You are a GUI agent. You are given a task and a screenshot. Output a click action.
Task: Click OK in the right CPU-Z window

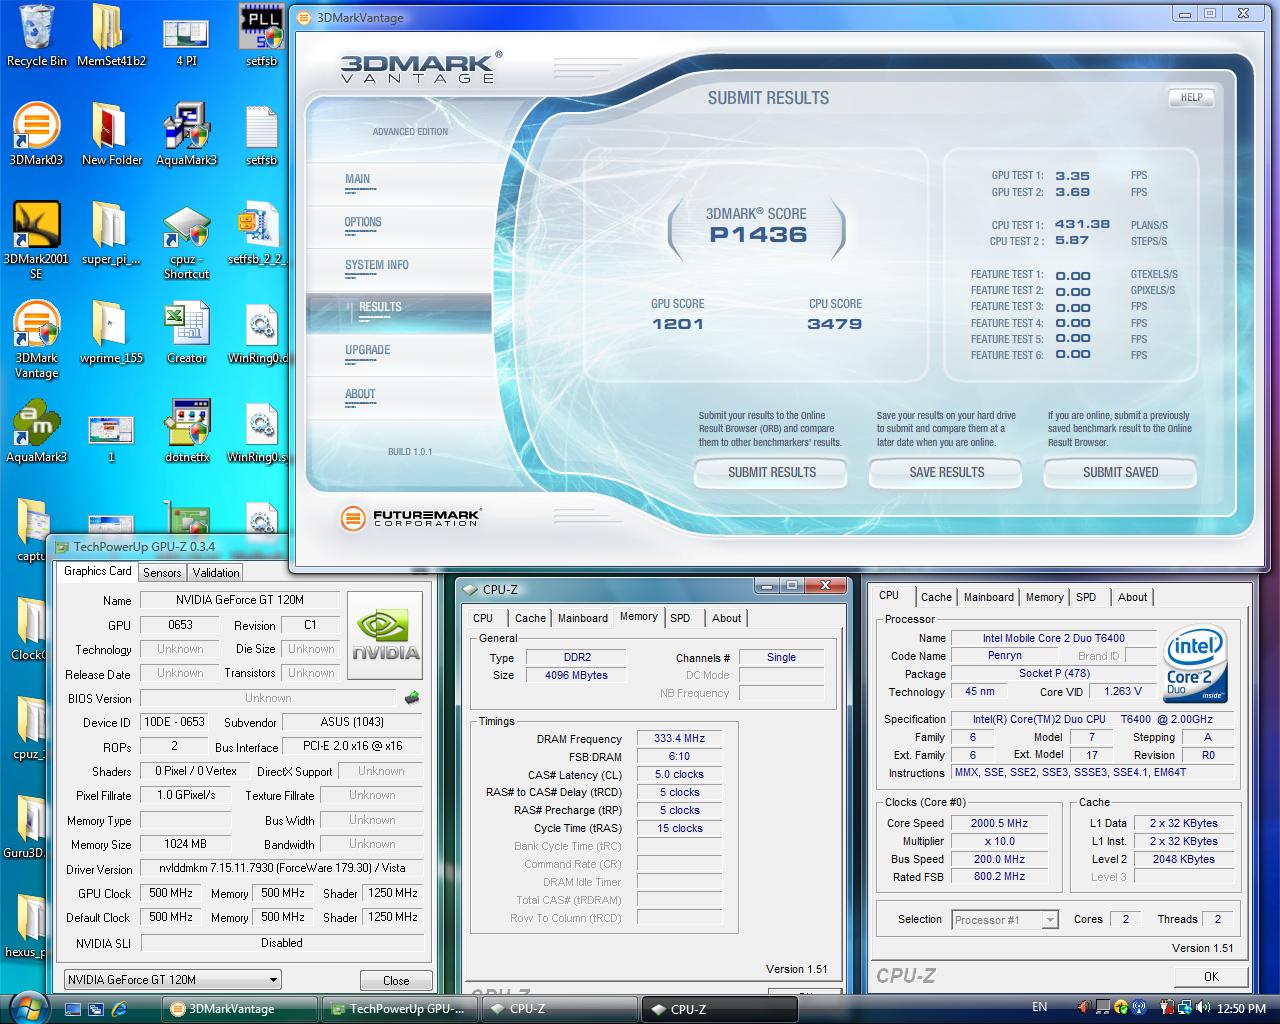coord(1211,977)
